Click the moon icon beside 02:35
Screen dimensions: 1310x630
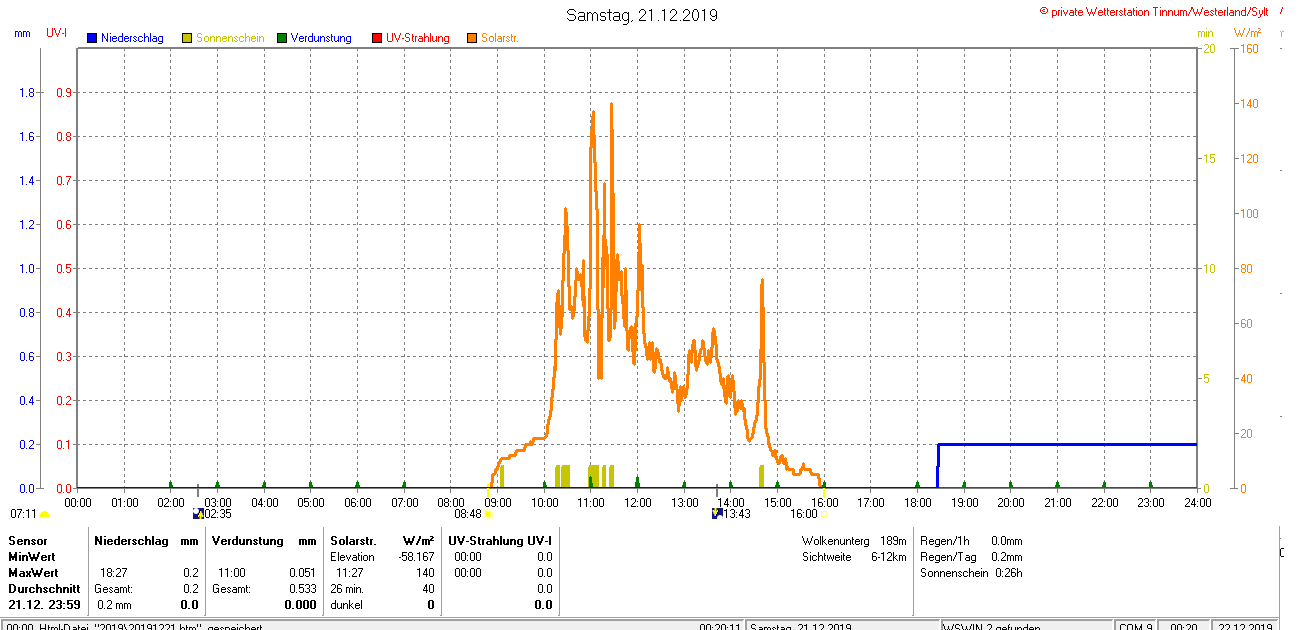198,513
